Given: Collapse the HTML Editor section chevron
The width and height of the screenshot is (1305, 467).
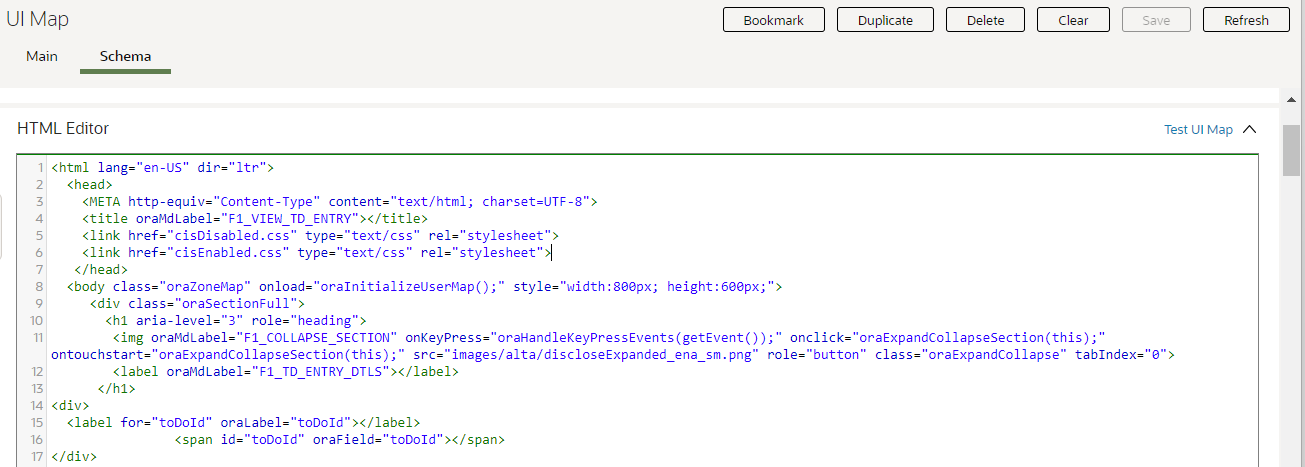Looking at the screenshot, I should [x=1249, y=130].
